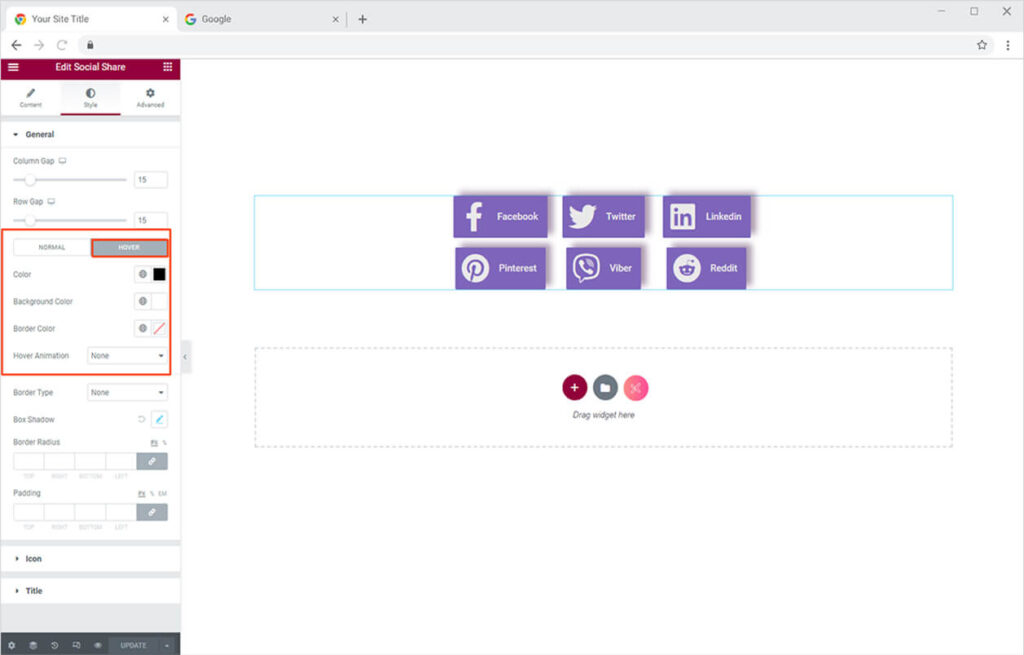The image size is (1024, 655).
Task: Switch to the Advanced tab
Action: (150, 97)
